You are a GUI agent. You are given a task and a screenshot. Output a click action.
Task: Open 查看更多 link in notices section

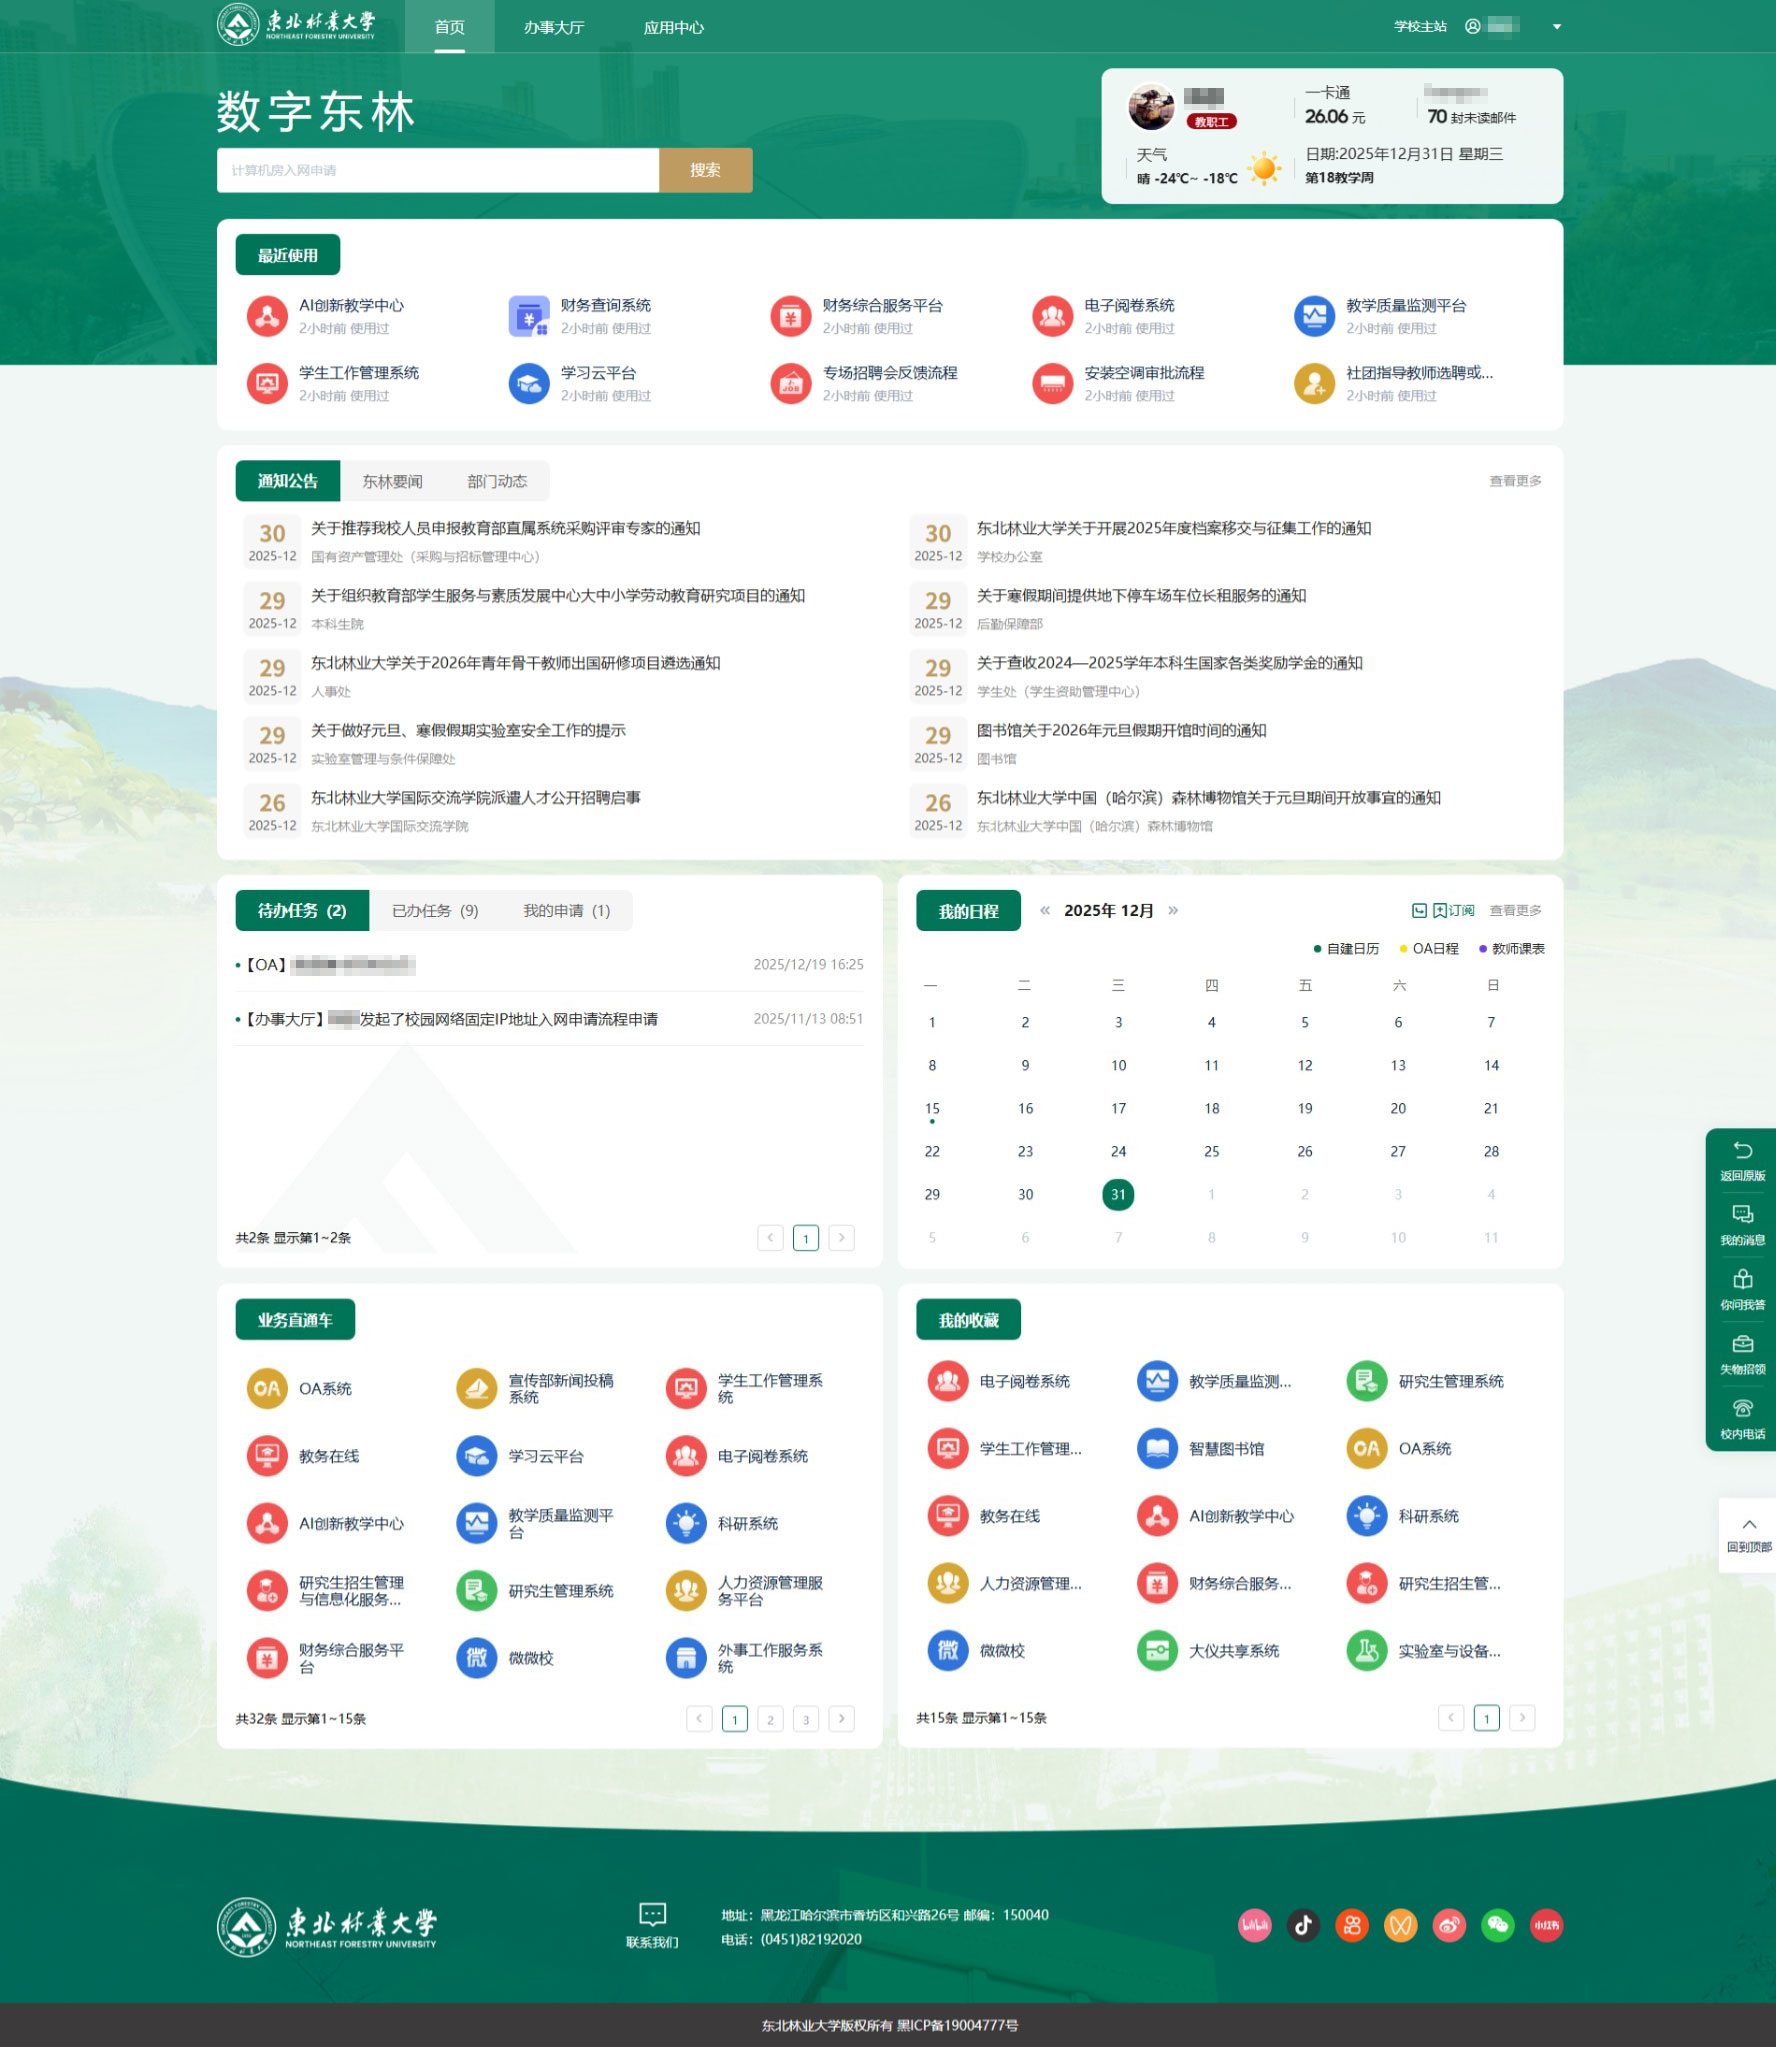pyautogui.click(x=1515, y=482)
